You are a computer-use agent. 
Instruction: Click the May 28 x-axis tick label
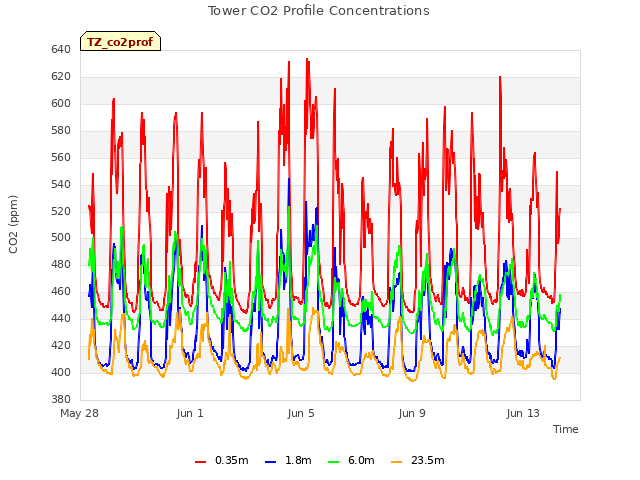[79, 413]
